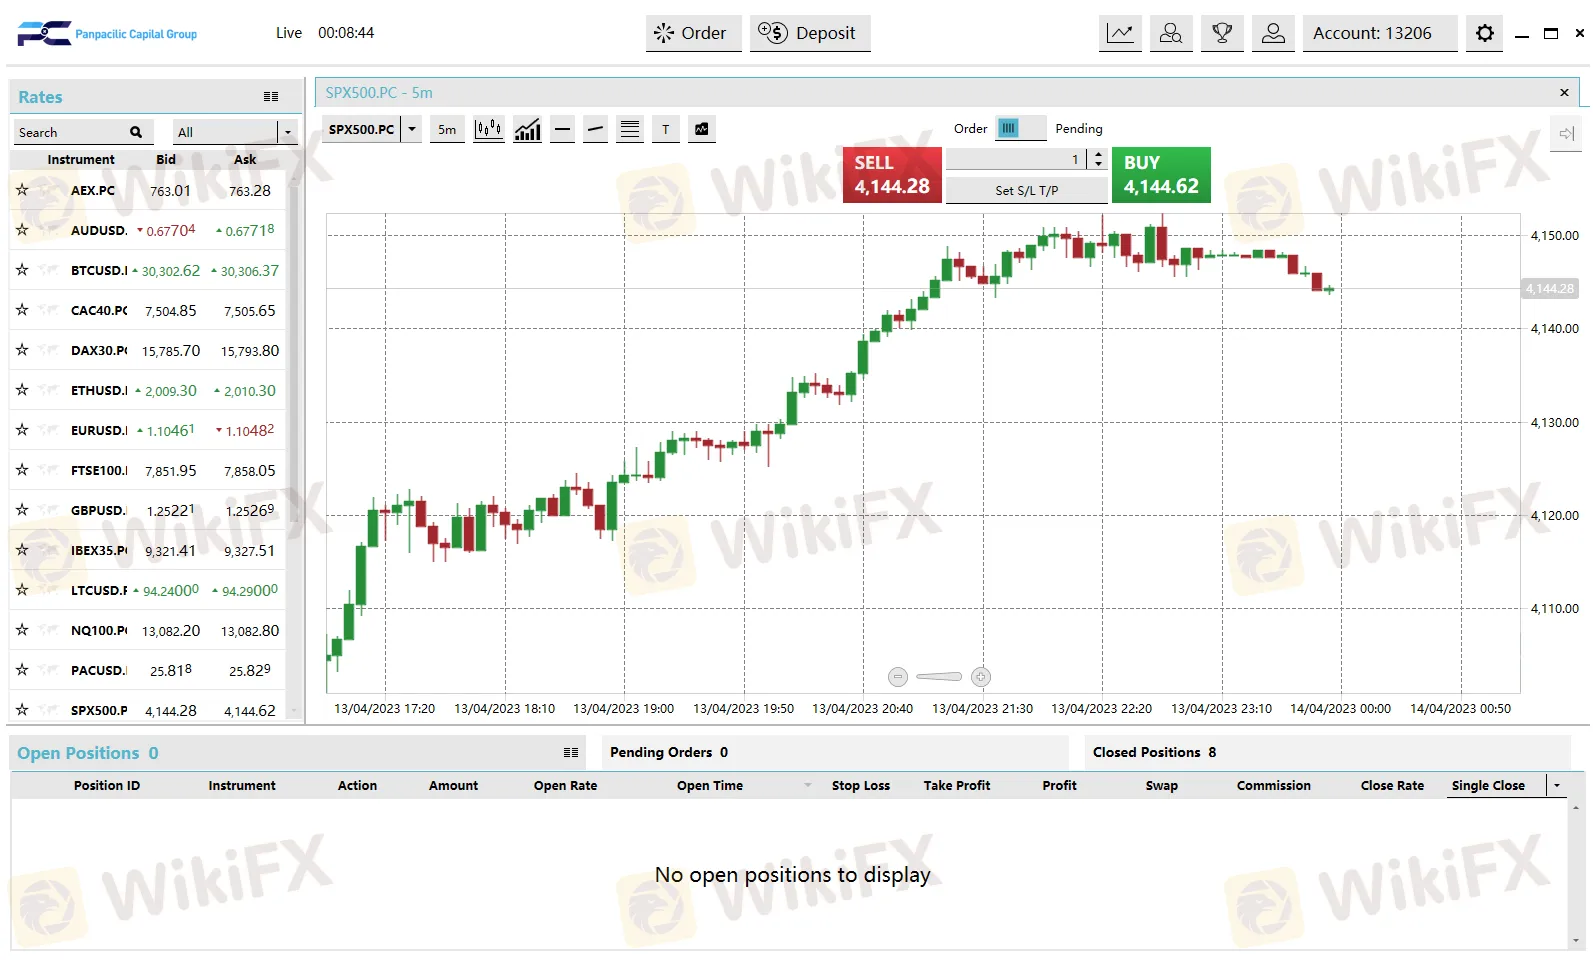Toggle favorite star for BTCUSD
Screen dimensions: 1593x968
(22, 270)
